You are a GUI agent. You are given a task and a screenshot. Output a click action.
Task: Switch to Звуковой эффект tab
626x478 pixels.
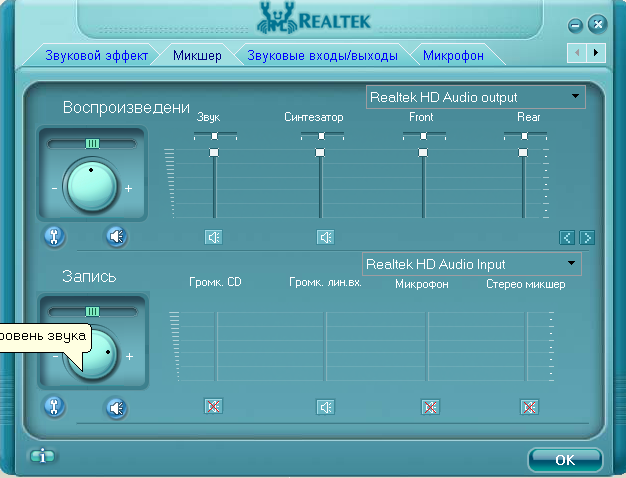click(96, 56)
